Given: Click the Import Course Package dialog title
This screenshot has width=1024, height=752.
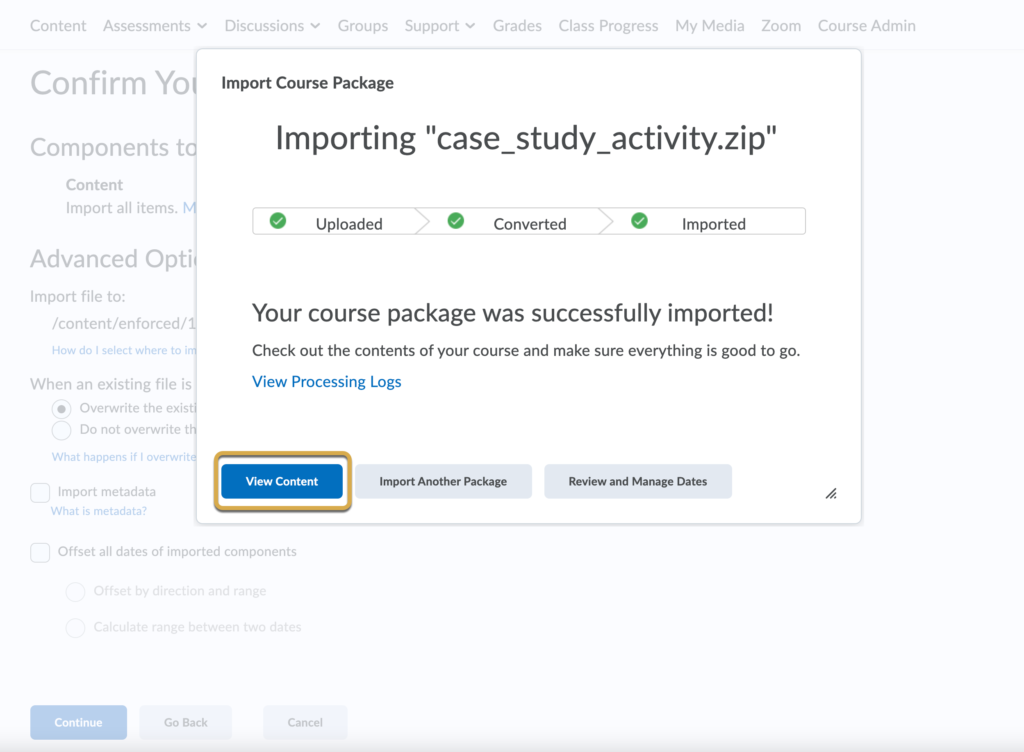Looking at the screenshot, I should (308, 83).
